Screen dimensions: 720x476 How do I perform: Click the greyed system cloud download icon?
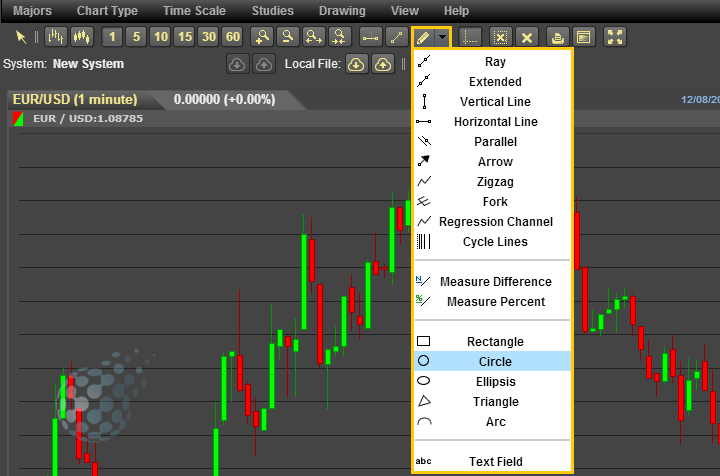pyautogui.click(x=237, y=64)
